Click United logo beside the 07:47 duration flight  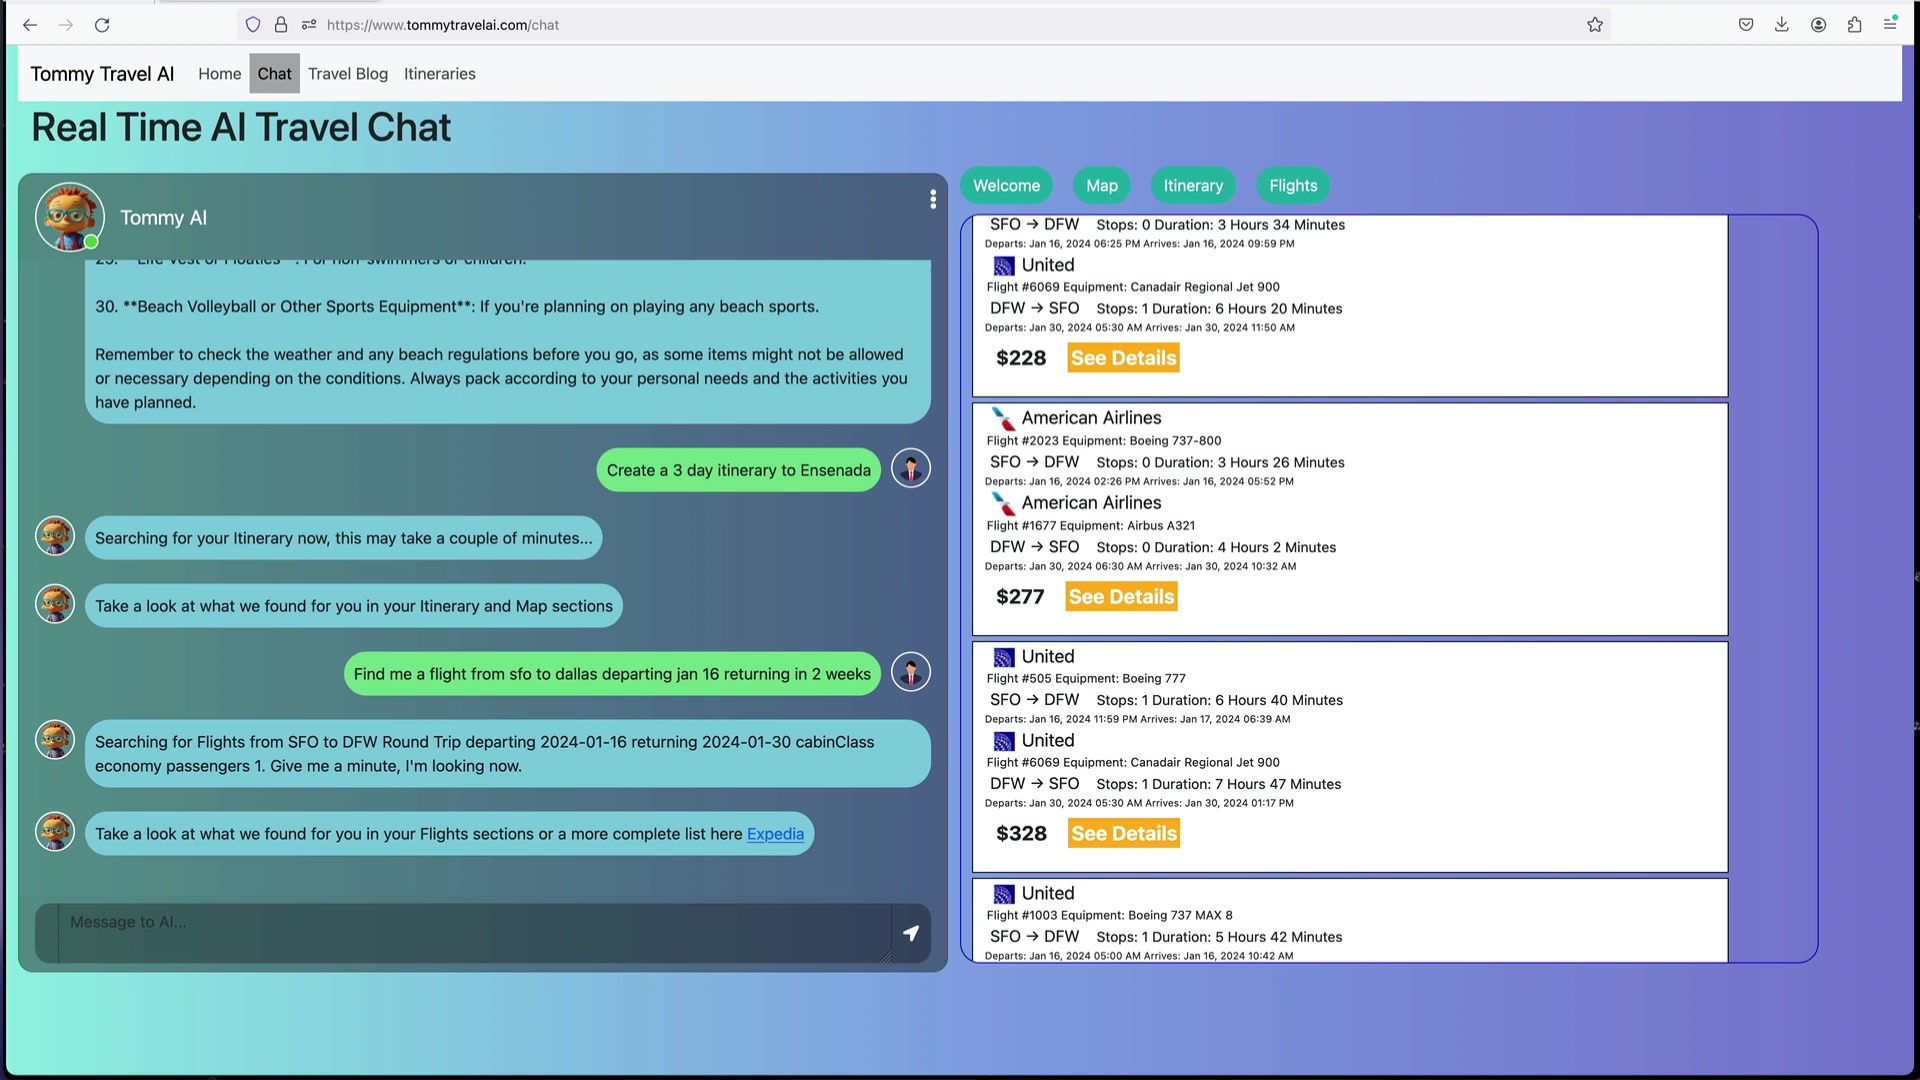(x=1003, y=741)
